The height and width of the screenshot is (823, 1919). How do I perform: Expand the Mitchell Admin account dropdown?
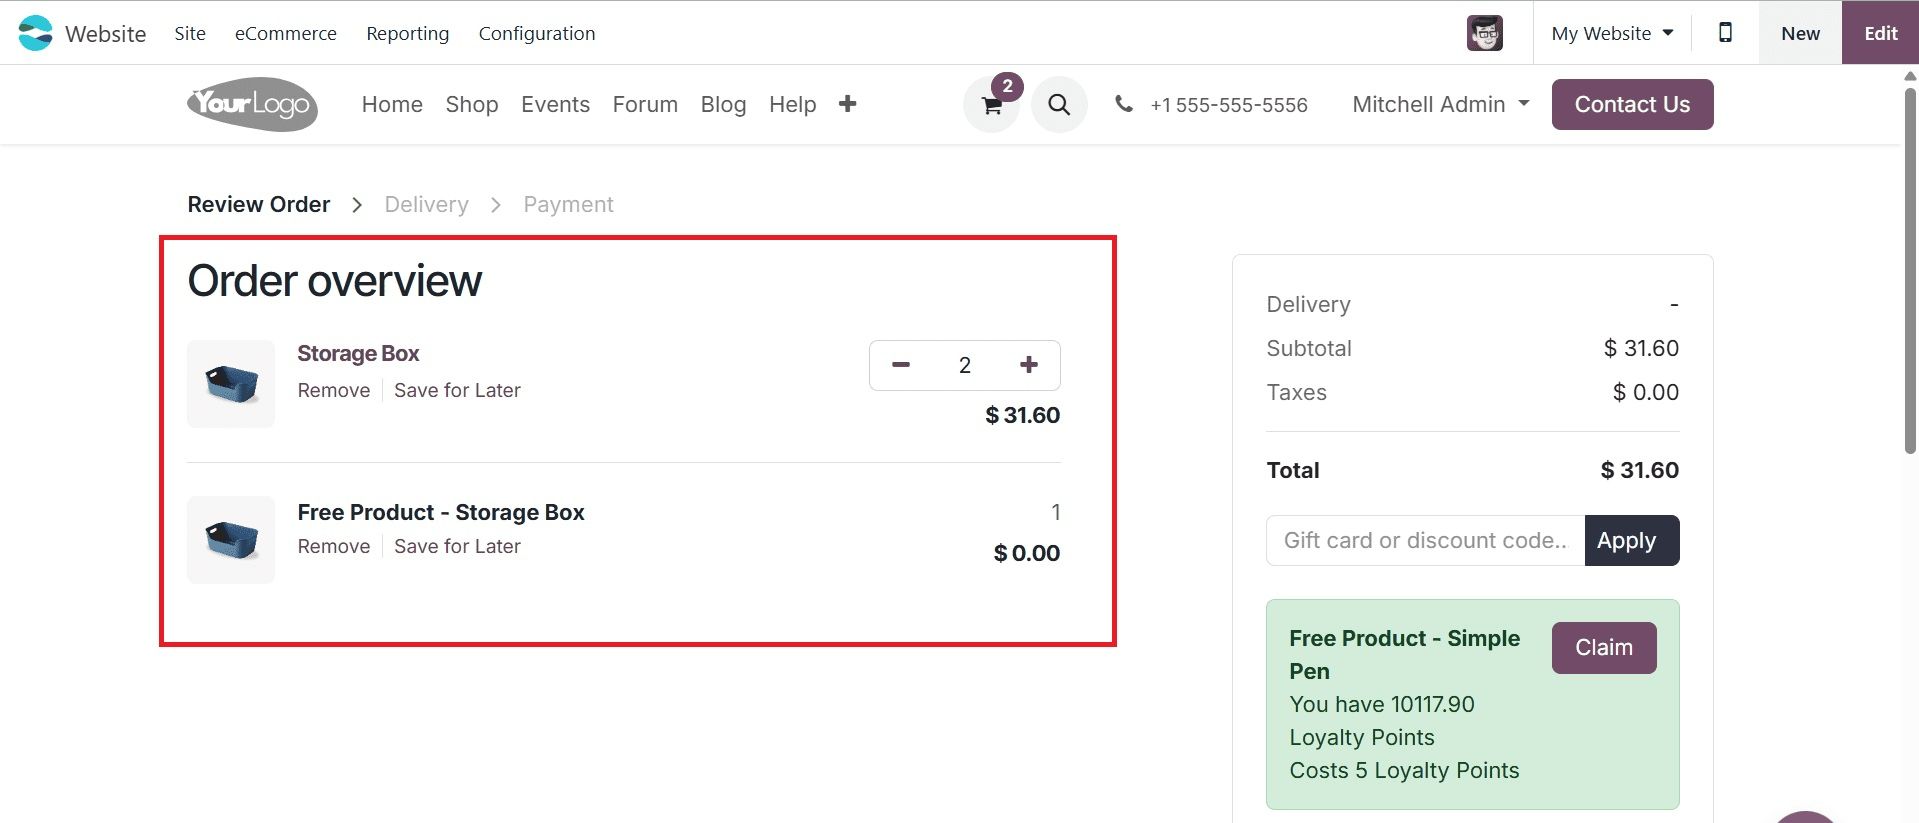[x=1440, y=104]
